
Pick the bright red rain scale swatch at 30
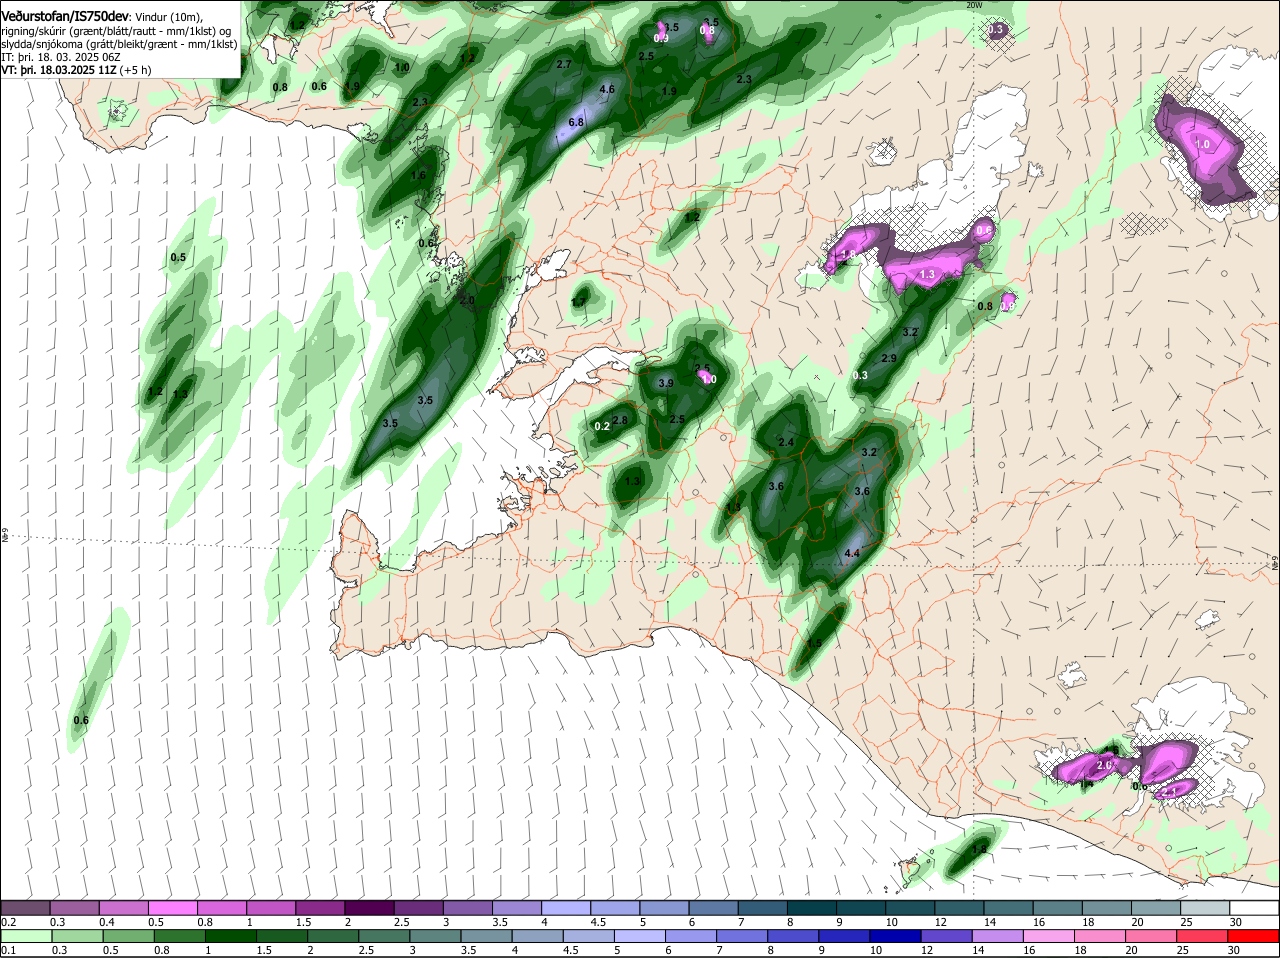1255,937
